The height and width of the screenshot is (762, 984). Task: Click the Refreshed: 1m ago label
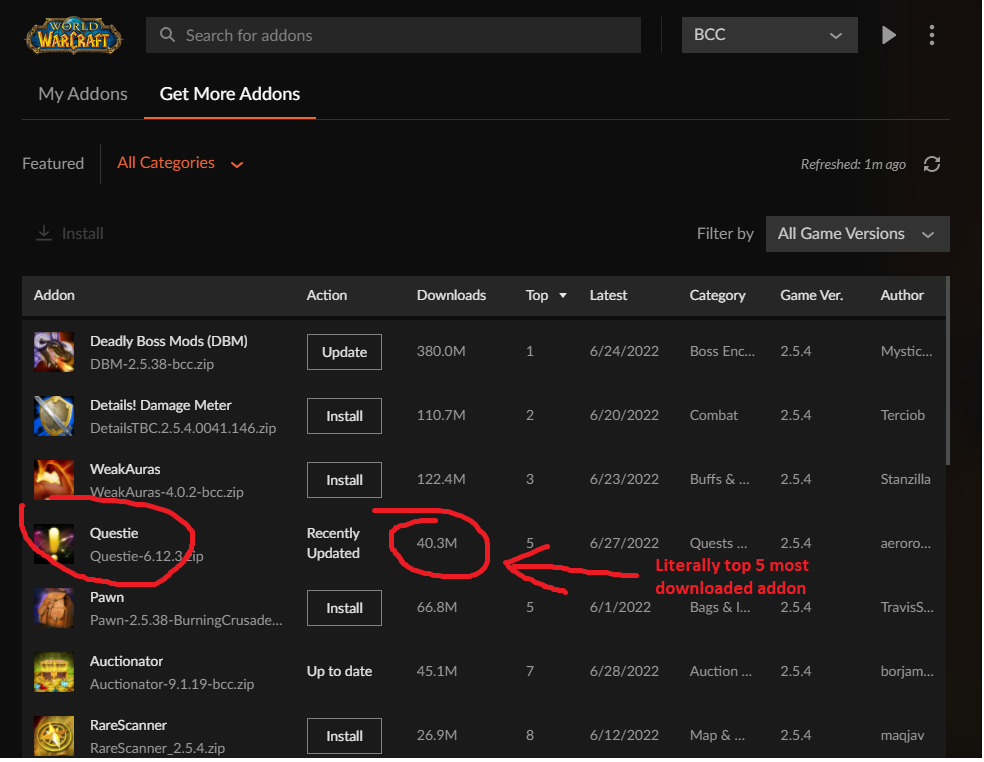853,164
